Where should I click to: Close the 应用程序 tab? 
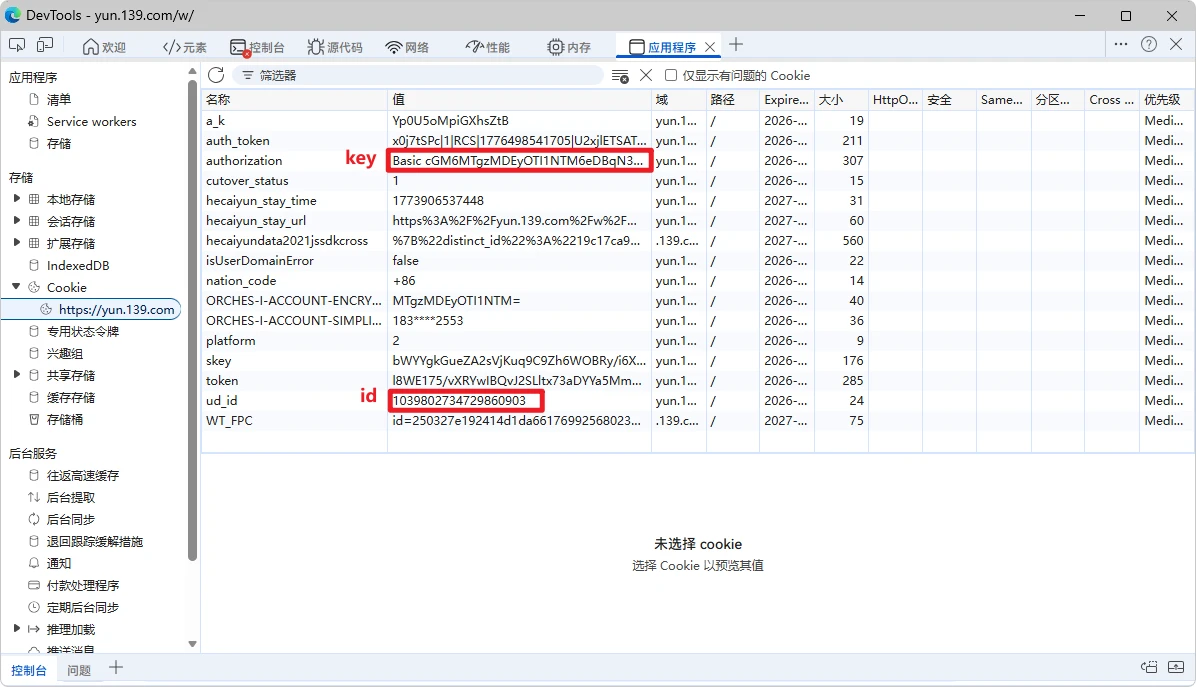[710, 47]
